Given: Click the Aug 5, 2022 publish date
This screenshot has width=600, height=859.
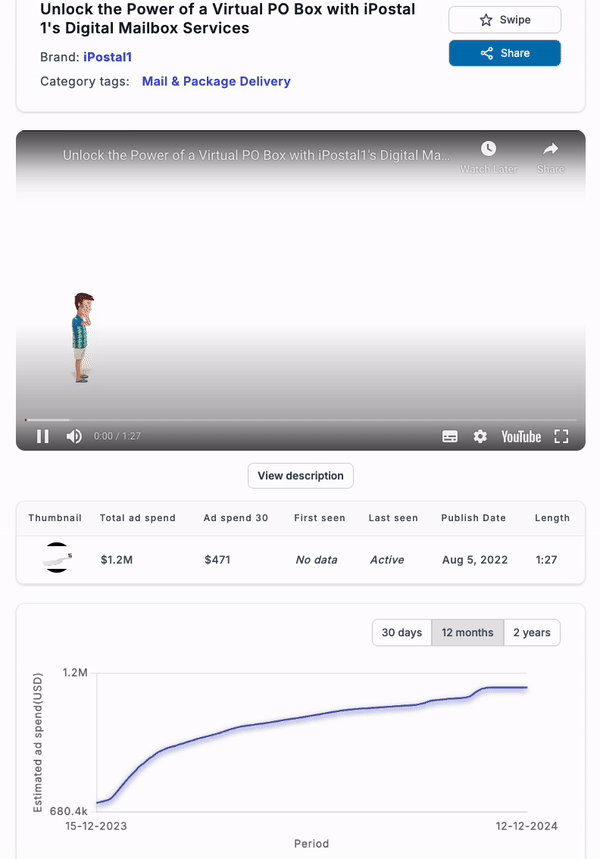Looking at the screenshot, I should click(x=475, y=560).
